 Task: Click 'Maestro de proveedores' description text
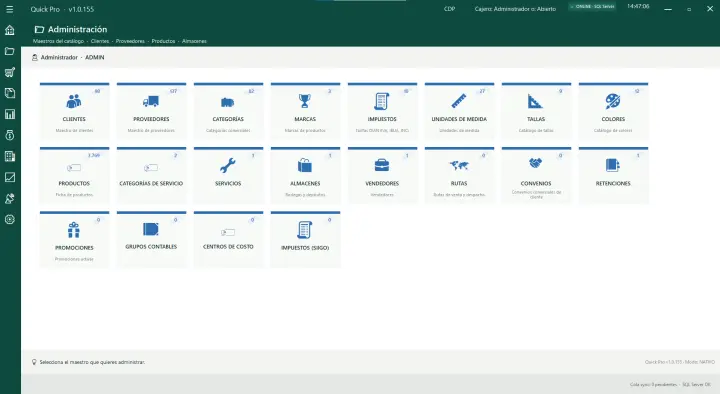151,131
